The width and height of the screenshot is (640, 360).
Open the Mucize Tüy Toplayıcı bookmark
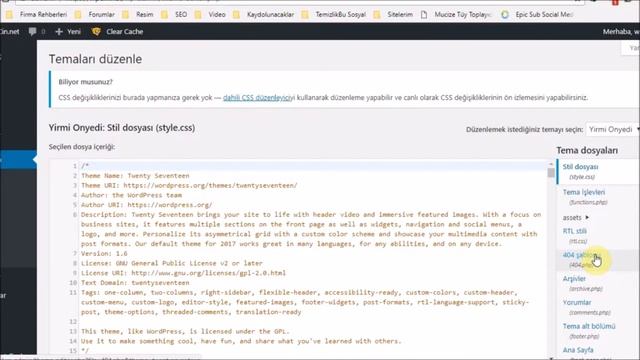click(456, 15)
